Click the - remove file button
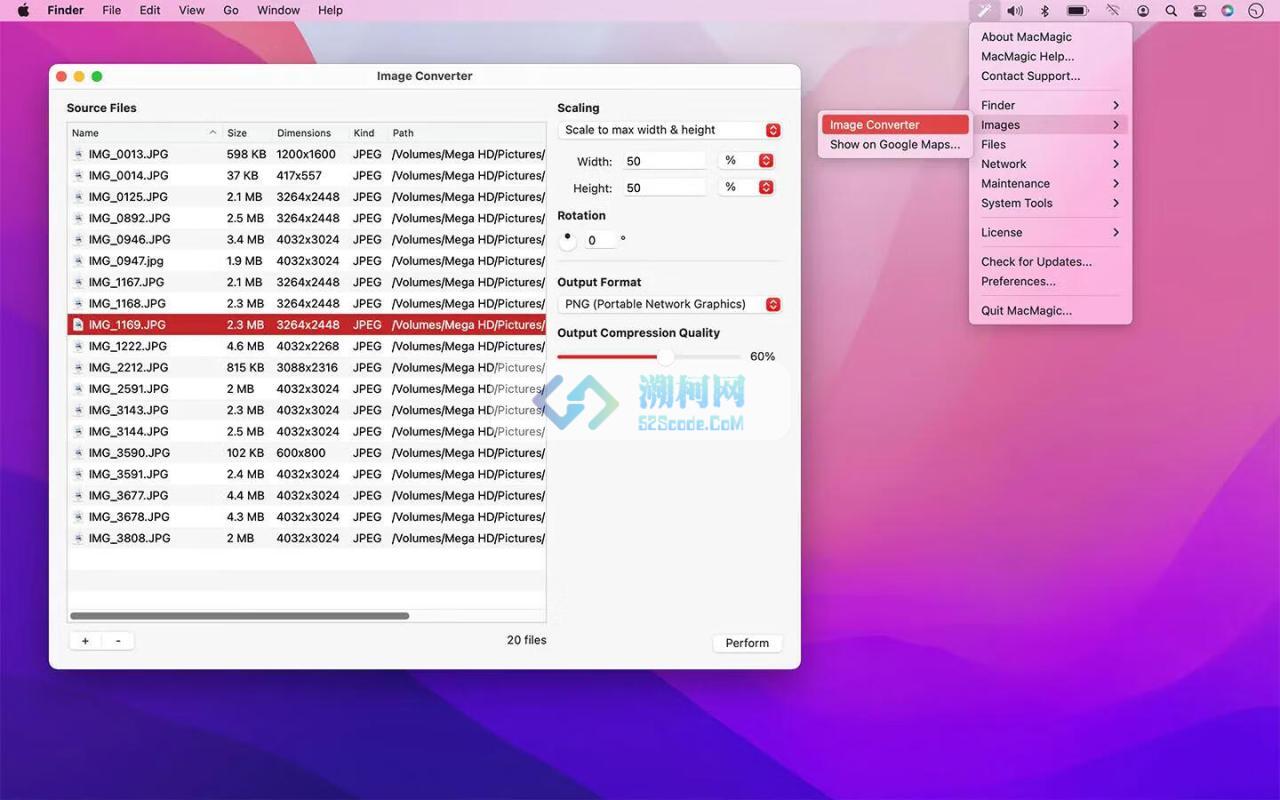The image size is (1280, 800). point(118,641)
